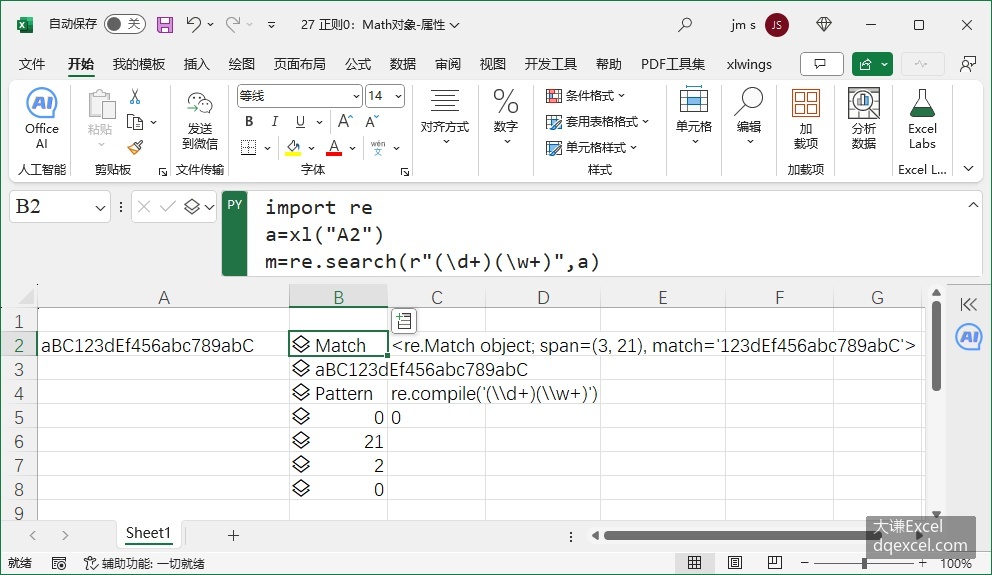Open Cell Styles menu
The height and width of the screenshot is (575, 992).
[x=592, y=148]
